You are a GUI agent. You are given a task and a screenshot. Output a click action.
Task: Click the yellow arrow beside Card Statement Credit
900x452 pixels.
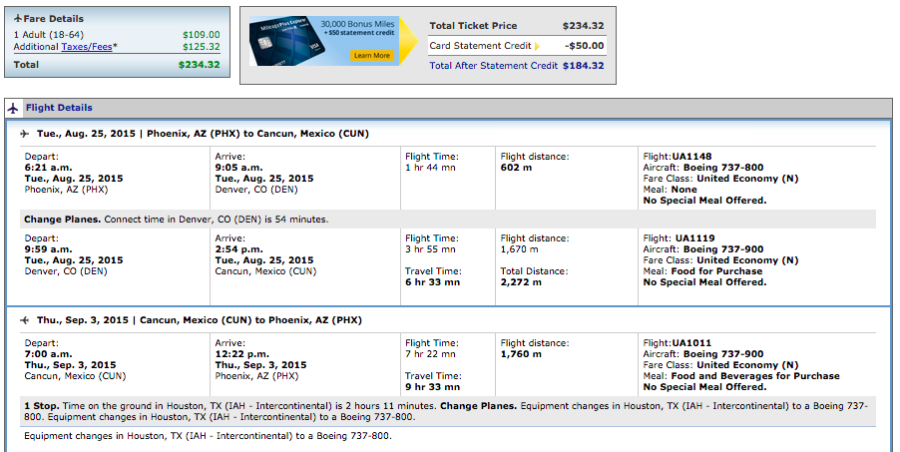[536, 46]
